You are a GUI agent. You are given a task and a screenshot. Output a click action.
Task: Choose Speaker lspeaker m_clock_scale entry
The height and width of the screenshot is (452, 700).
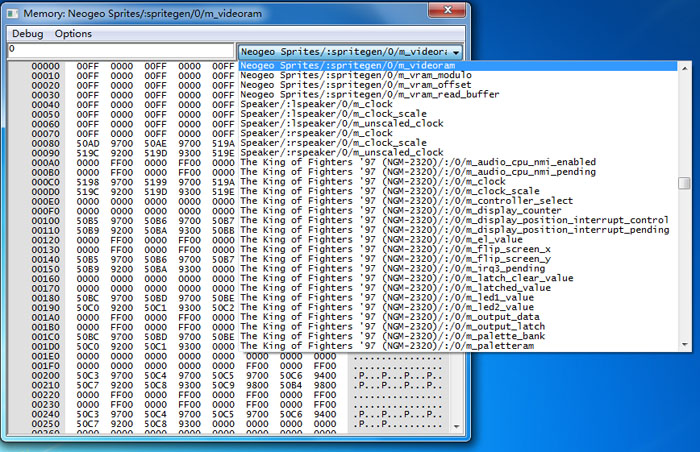click(458, 114)
